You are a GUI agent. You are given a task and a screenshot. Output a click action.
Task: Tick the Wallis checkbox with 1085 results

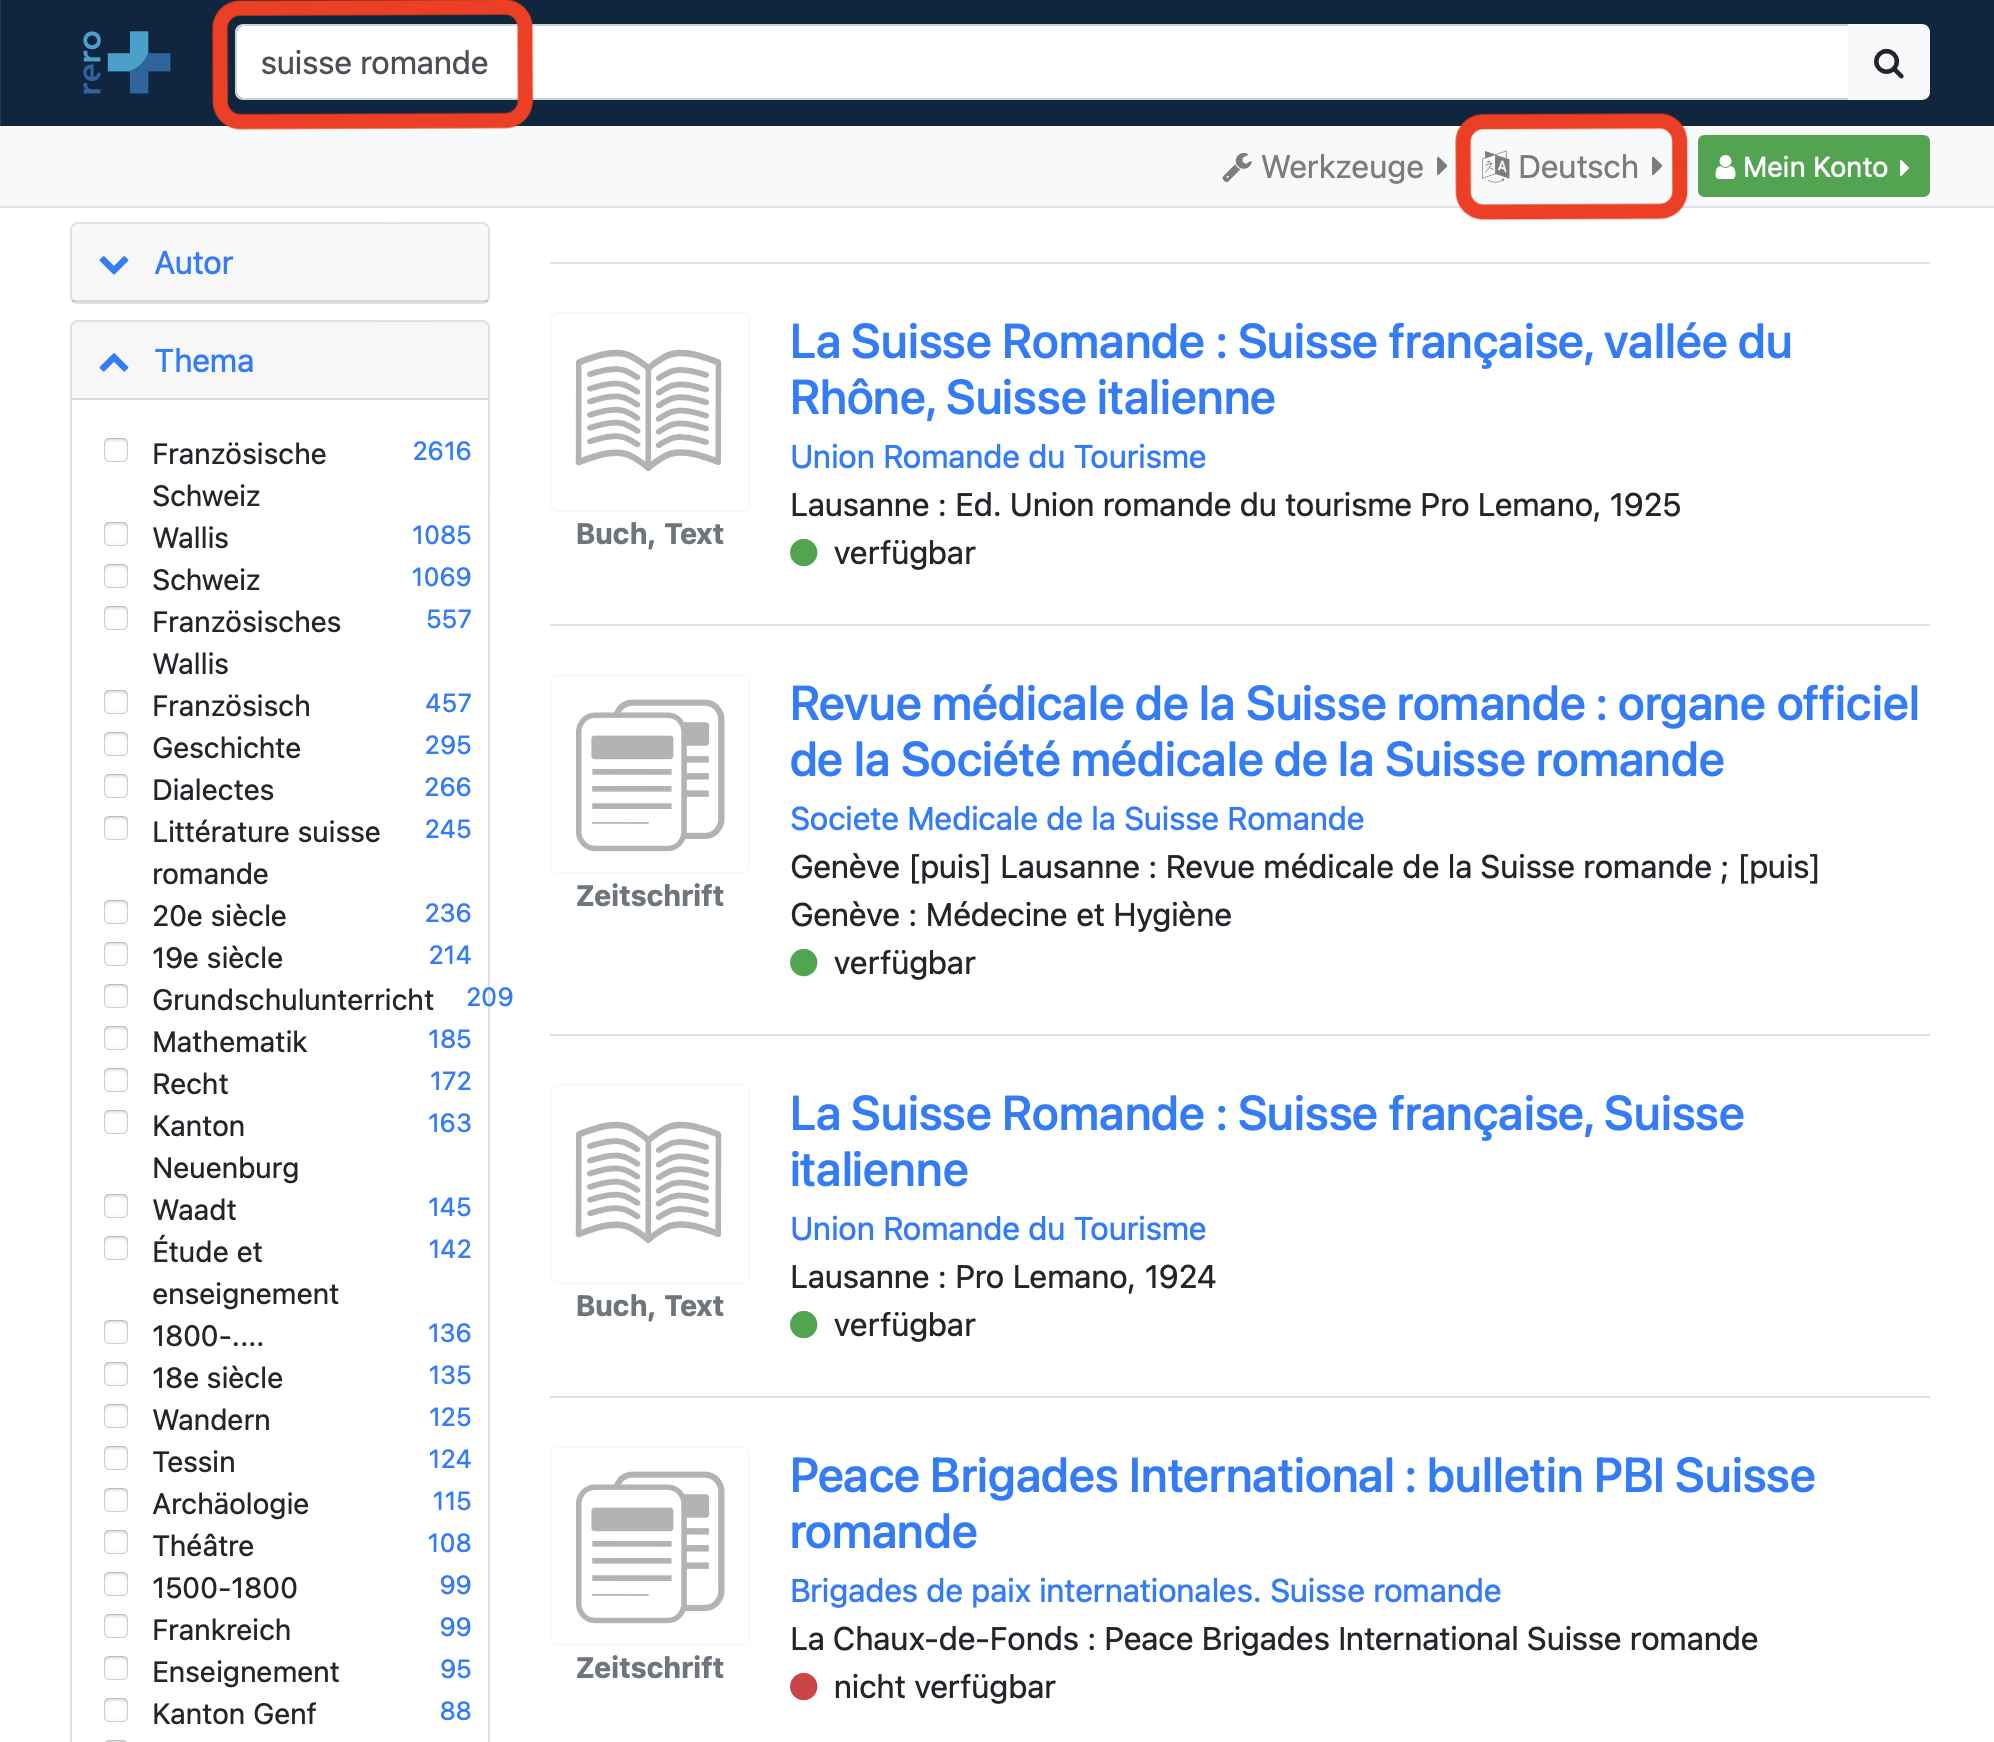(x=116, y=534)
